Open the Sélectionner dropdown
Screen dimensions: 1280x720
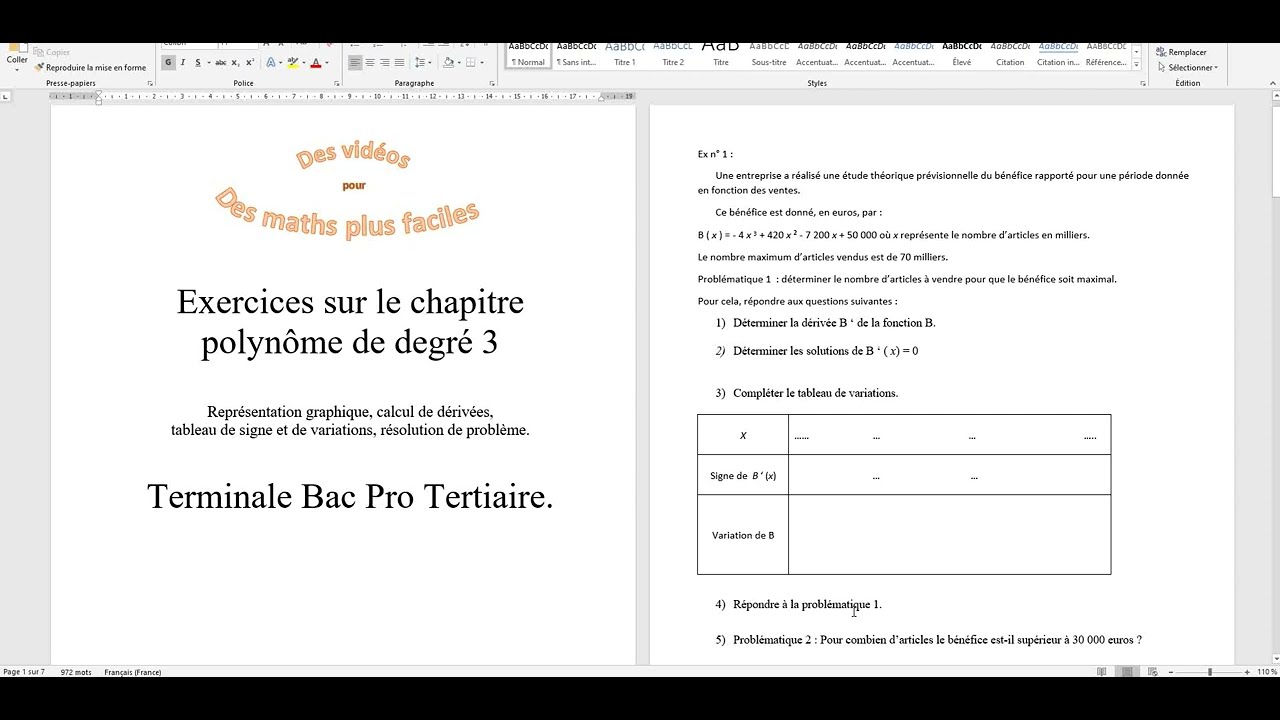(x=1187, y=67)
